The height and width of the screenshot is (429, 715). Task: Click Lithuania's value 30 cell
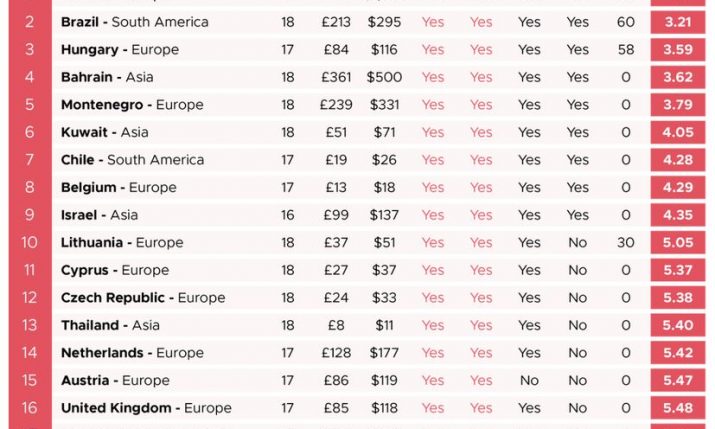click(626, 242)
